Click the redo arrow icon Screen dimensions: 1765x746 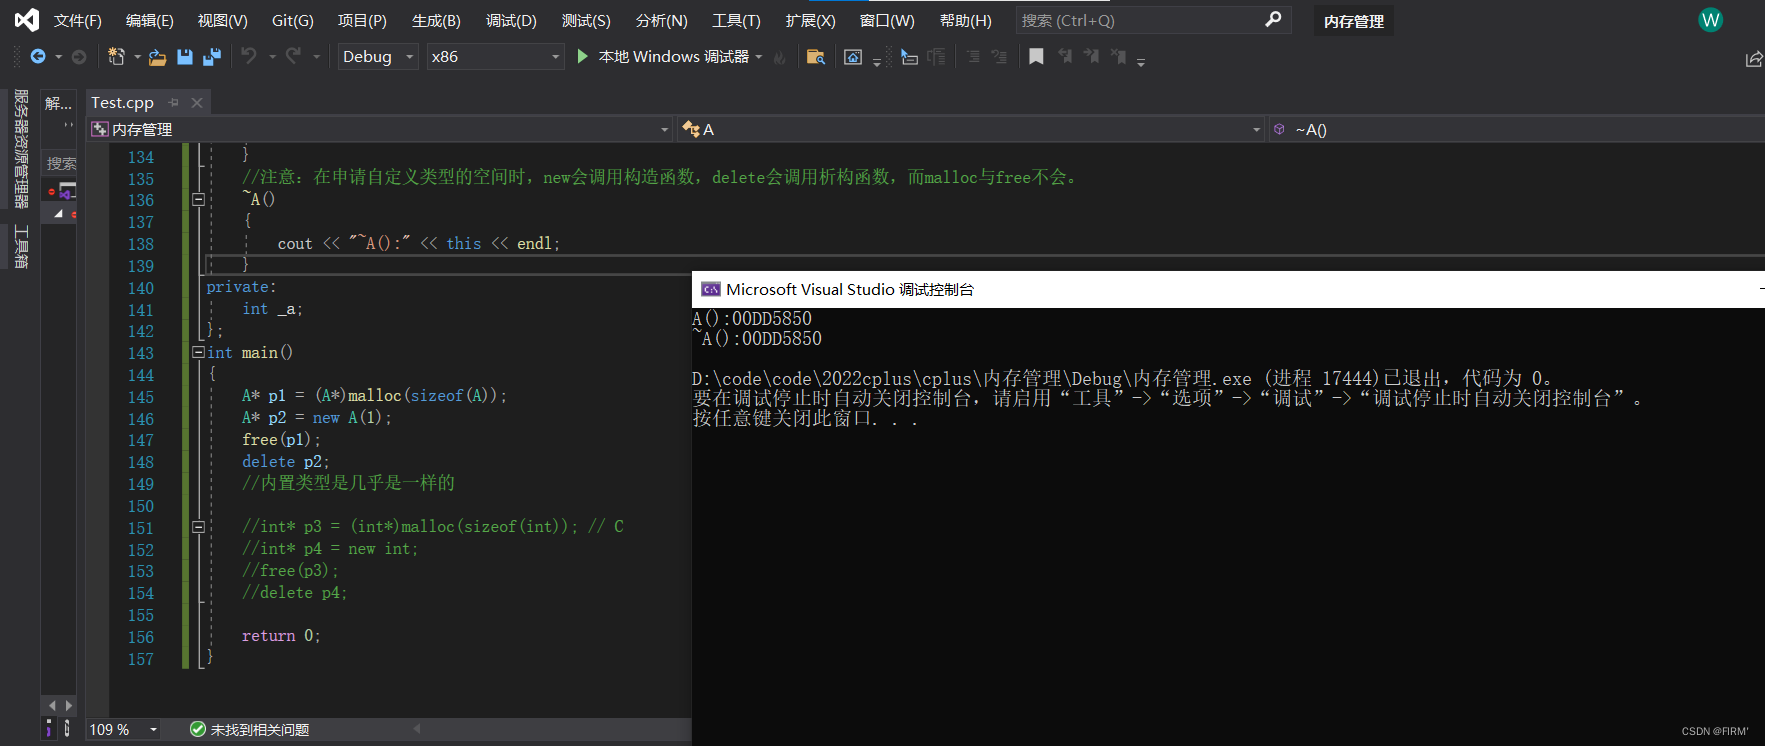coord(293,56)
